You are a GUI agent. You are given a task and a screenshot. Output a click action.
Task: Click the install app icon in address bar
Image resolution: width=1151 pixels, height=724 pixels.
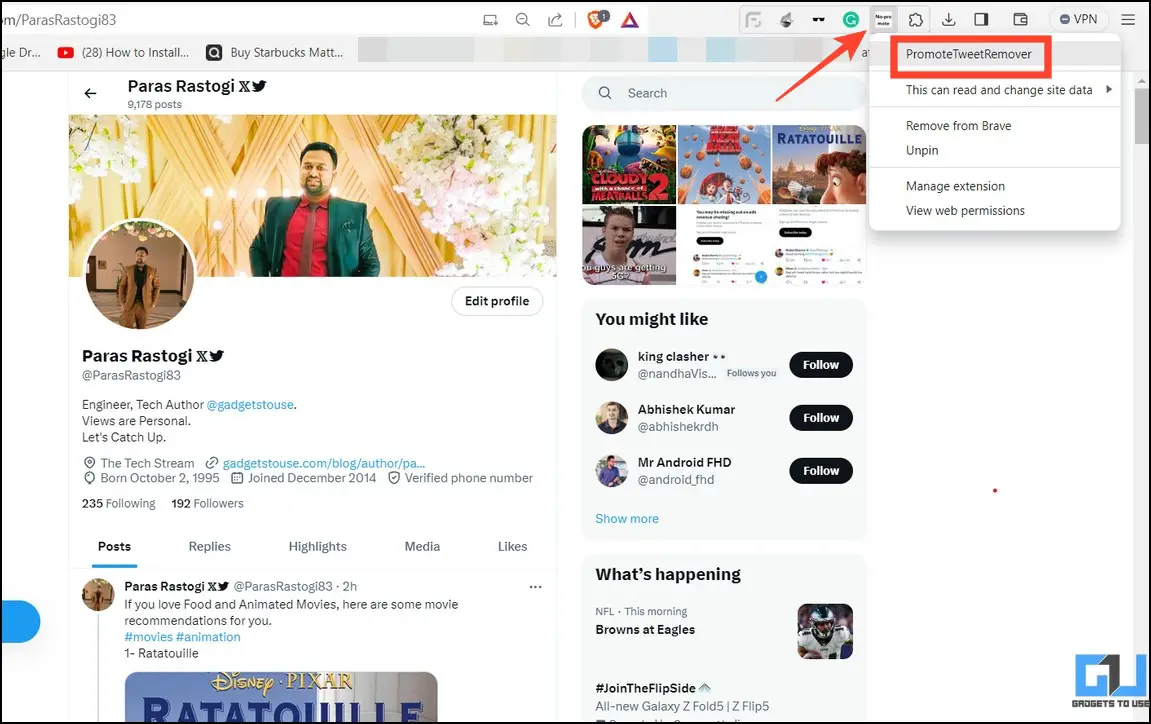tap(490, 20)
